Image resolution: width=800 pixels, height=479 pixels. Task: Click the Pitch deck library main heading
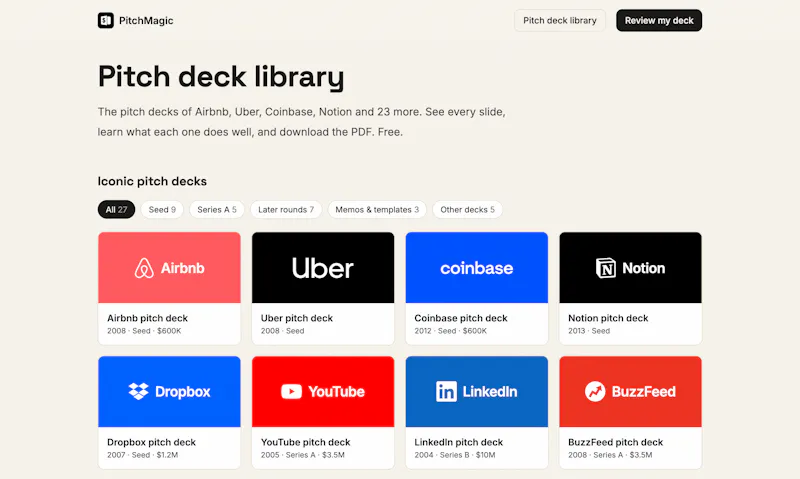221,77
